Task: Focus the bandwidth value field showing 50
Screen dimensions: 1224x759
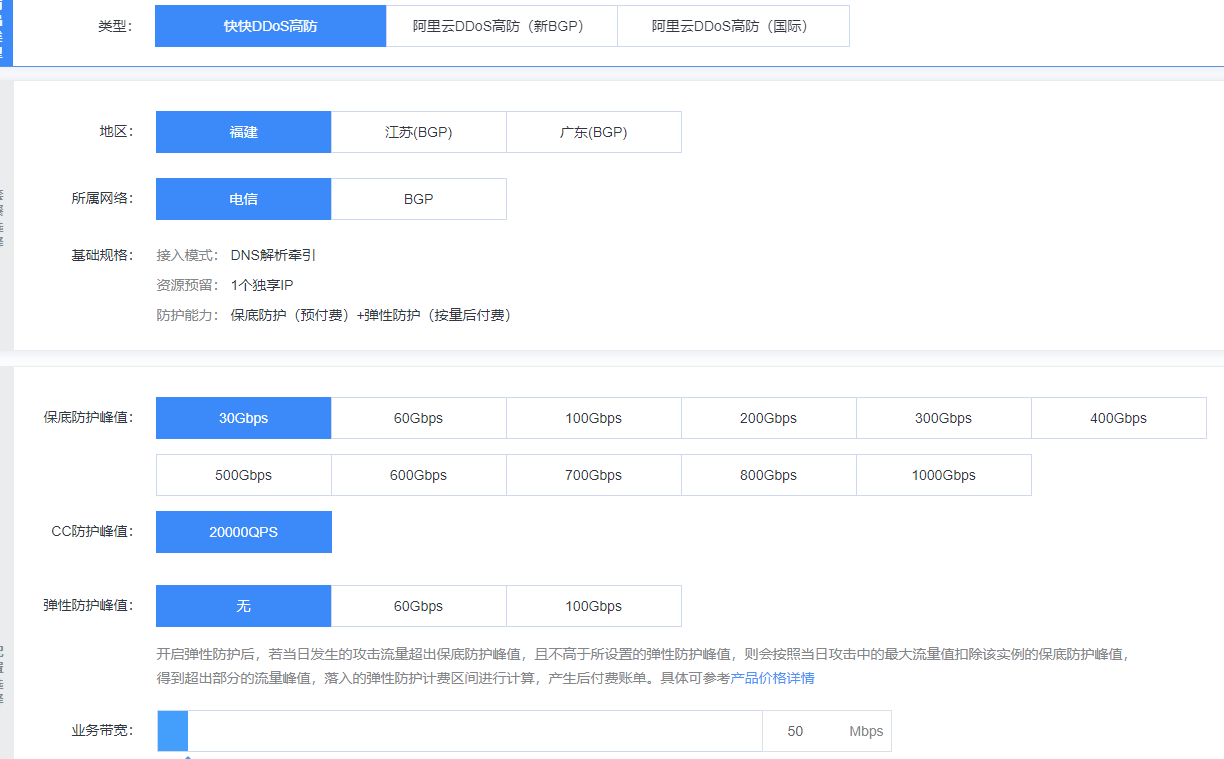Action: pyautogui.click(x=796, y=731)
